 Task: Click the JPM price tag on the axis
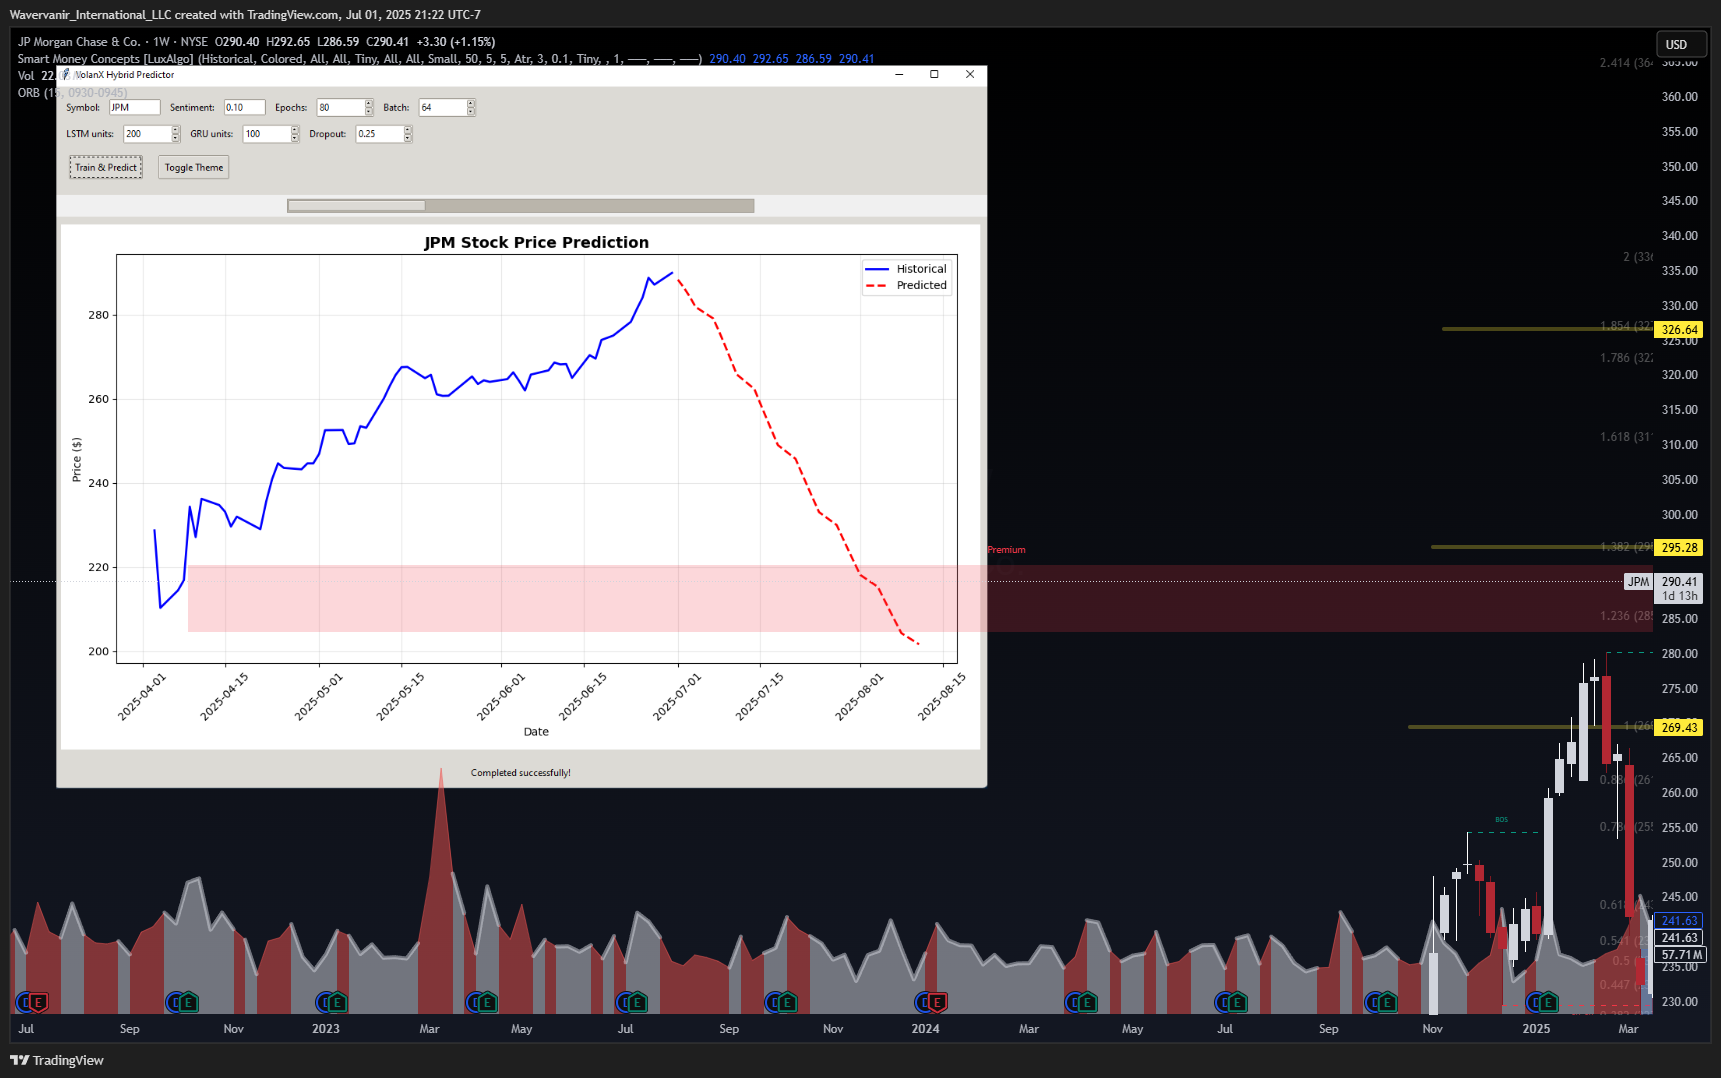(1638, 582)
